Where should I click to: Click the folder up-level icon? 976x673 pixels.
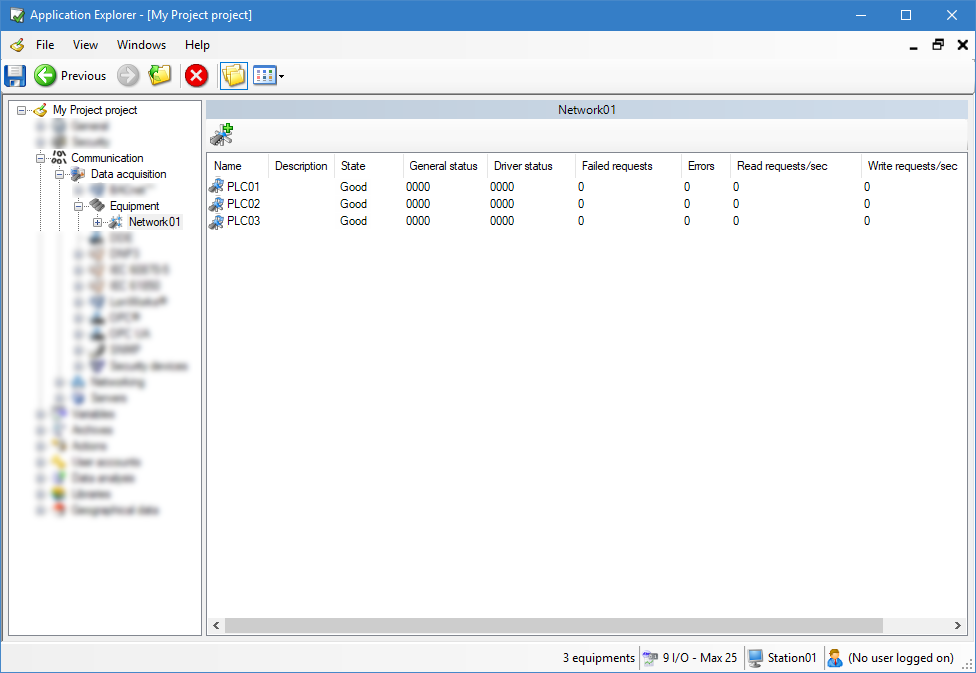tap(160, 75)
